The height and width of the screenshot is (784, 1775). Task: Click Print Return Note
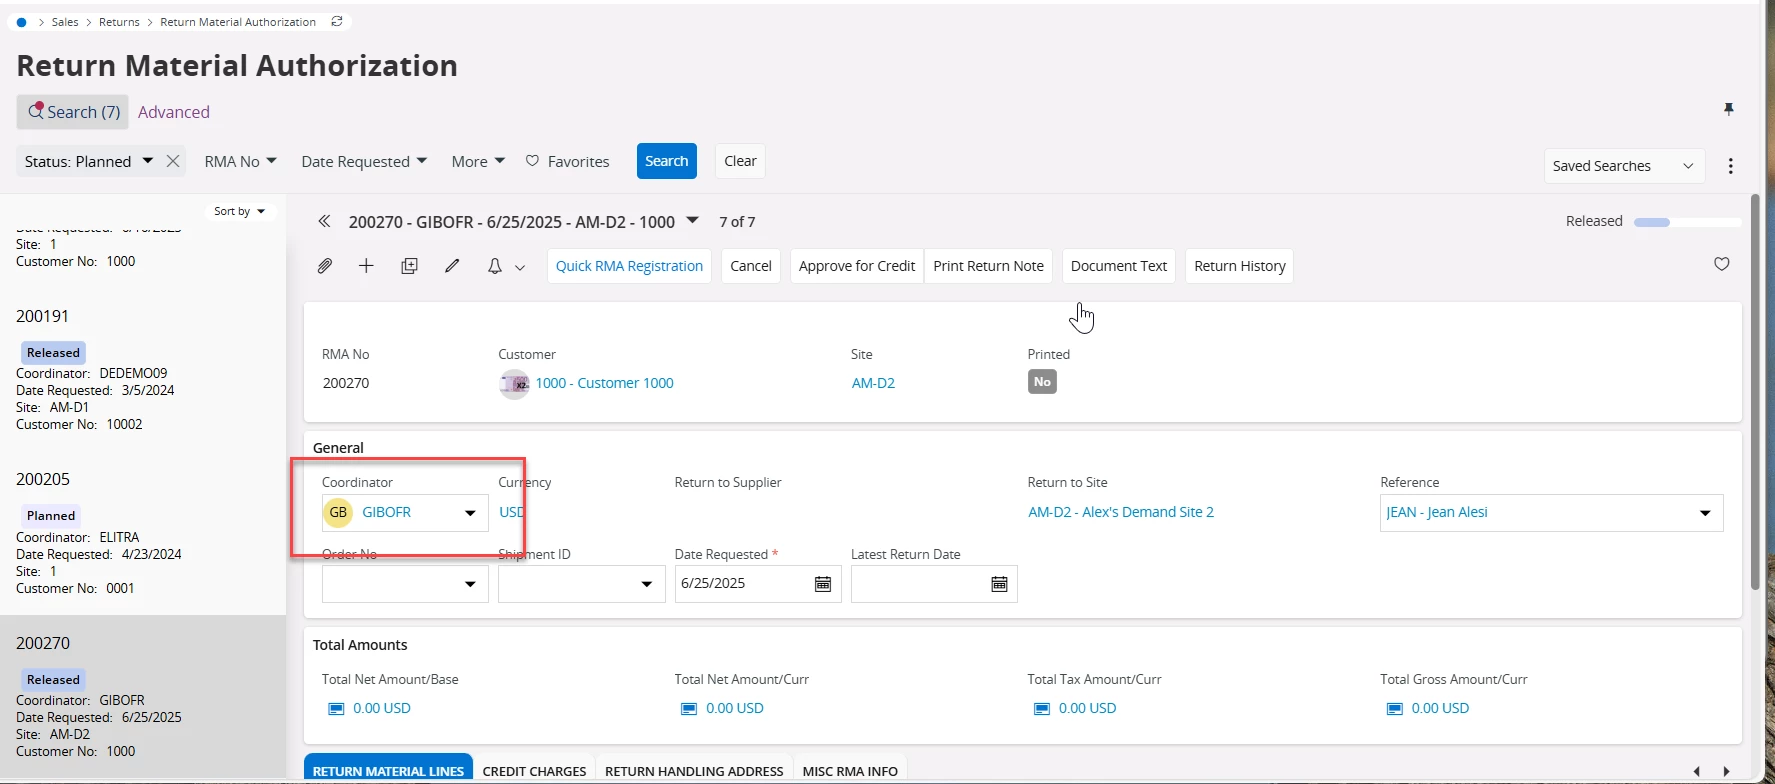pos(988,266)
